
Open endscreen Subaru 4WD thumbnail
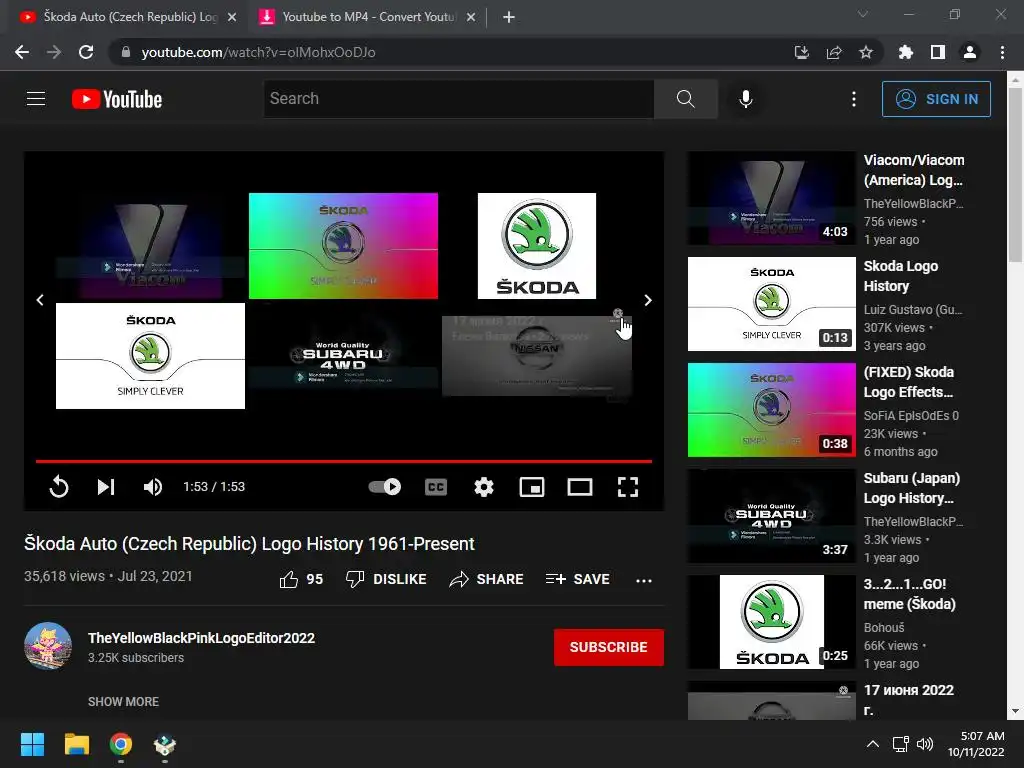click(344, 356)
